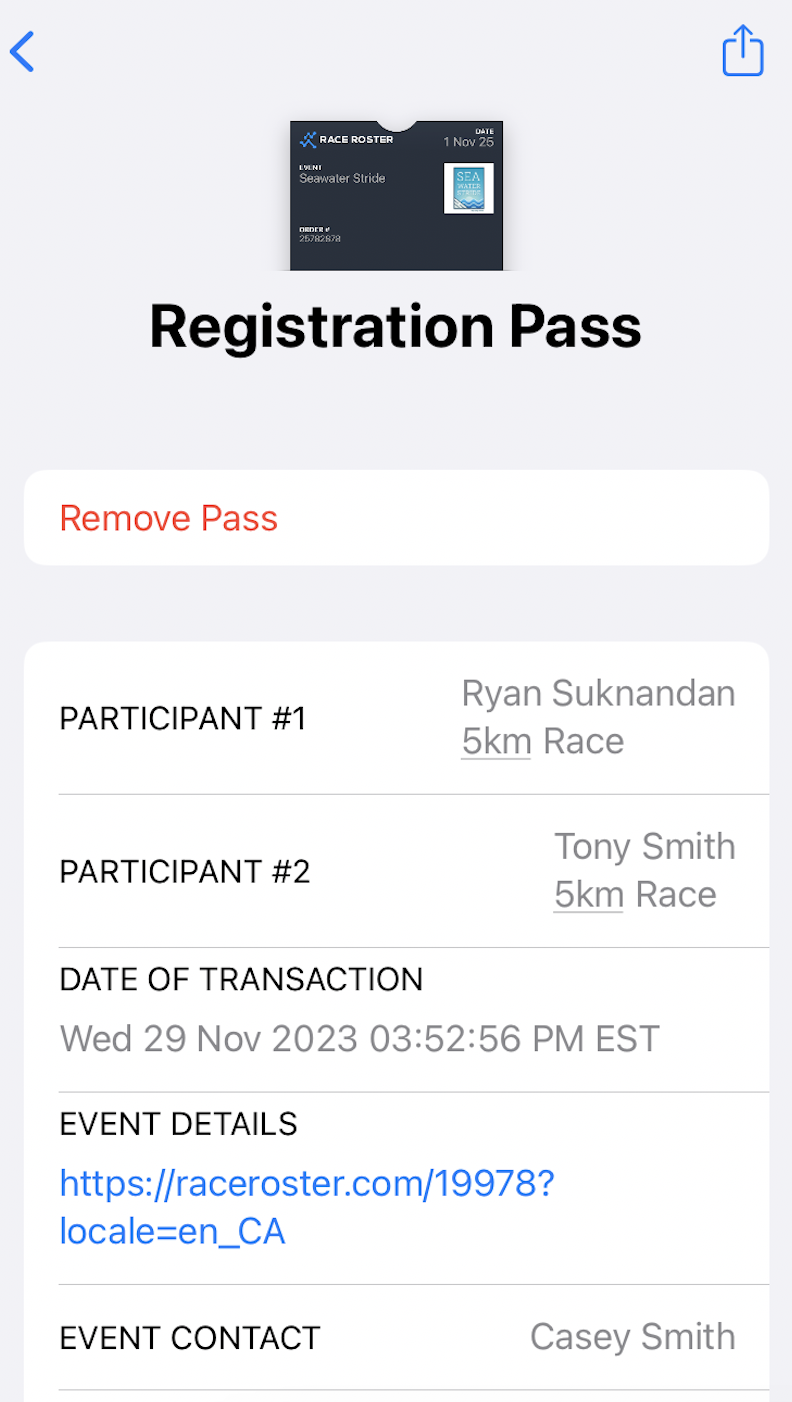This screenshot has height=1402, width=792.
Task: Select the Participant #2 label
Action: [185, 871]
